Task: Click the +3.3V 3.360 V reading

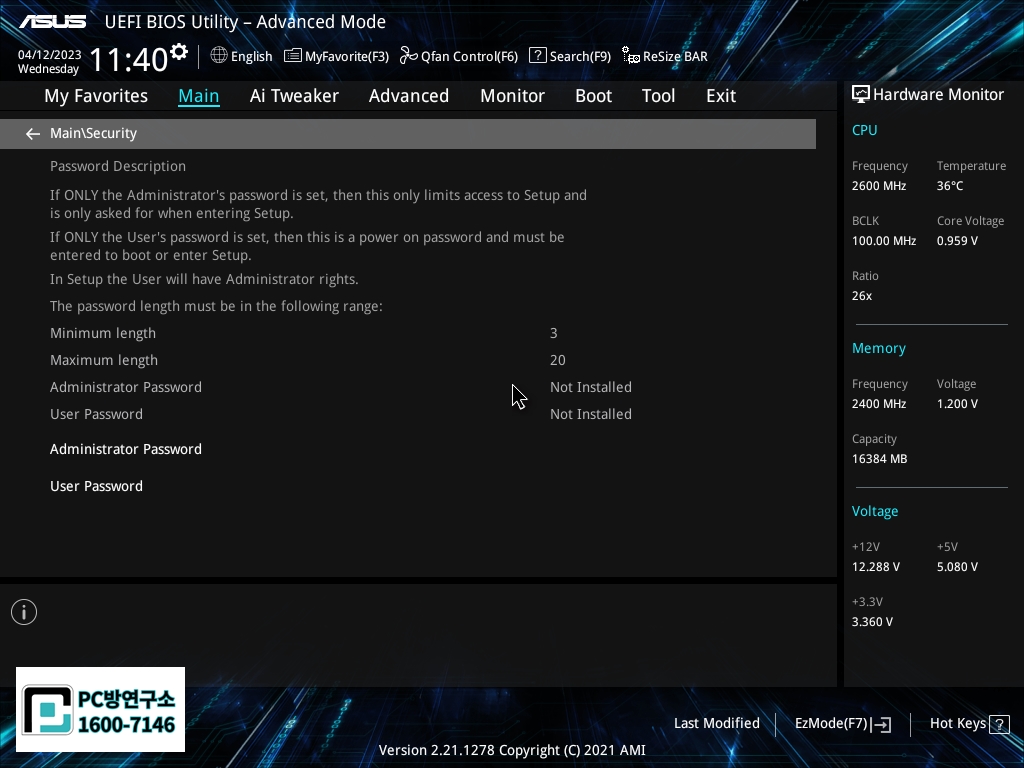Action: tap(872, 622)
